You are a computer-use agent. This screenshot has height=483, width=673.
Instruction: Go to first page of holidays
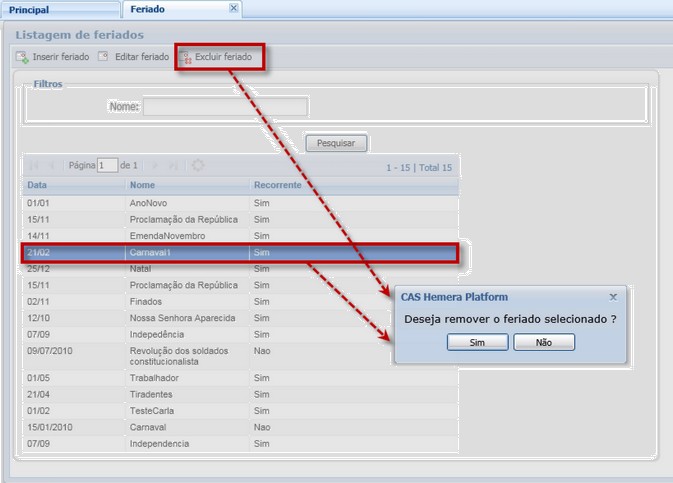[33, 165]
